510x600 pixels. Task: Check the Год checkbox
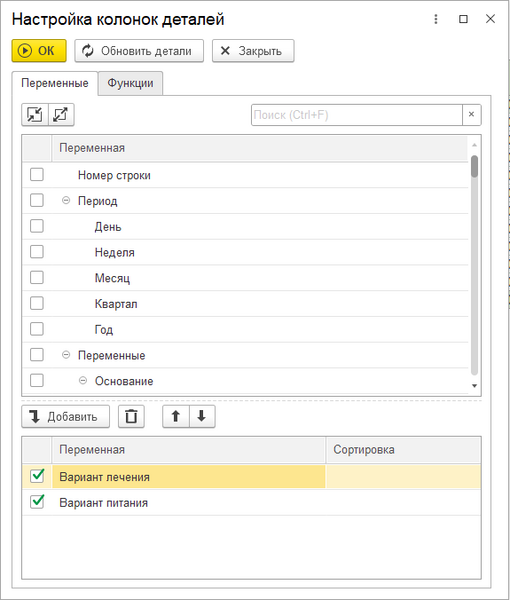pos(37,329)
